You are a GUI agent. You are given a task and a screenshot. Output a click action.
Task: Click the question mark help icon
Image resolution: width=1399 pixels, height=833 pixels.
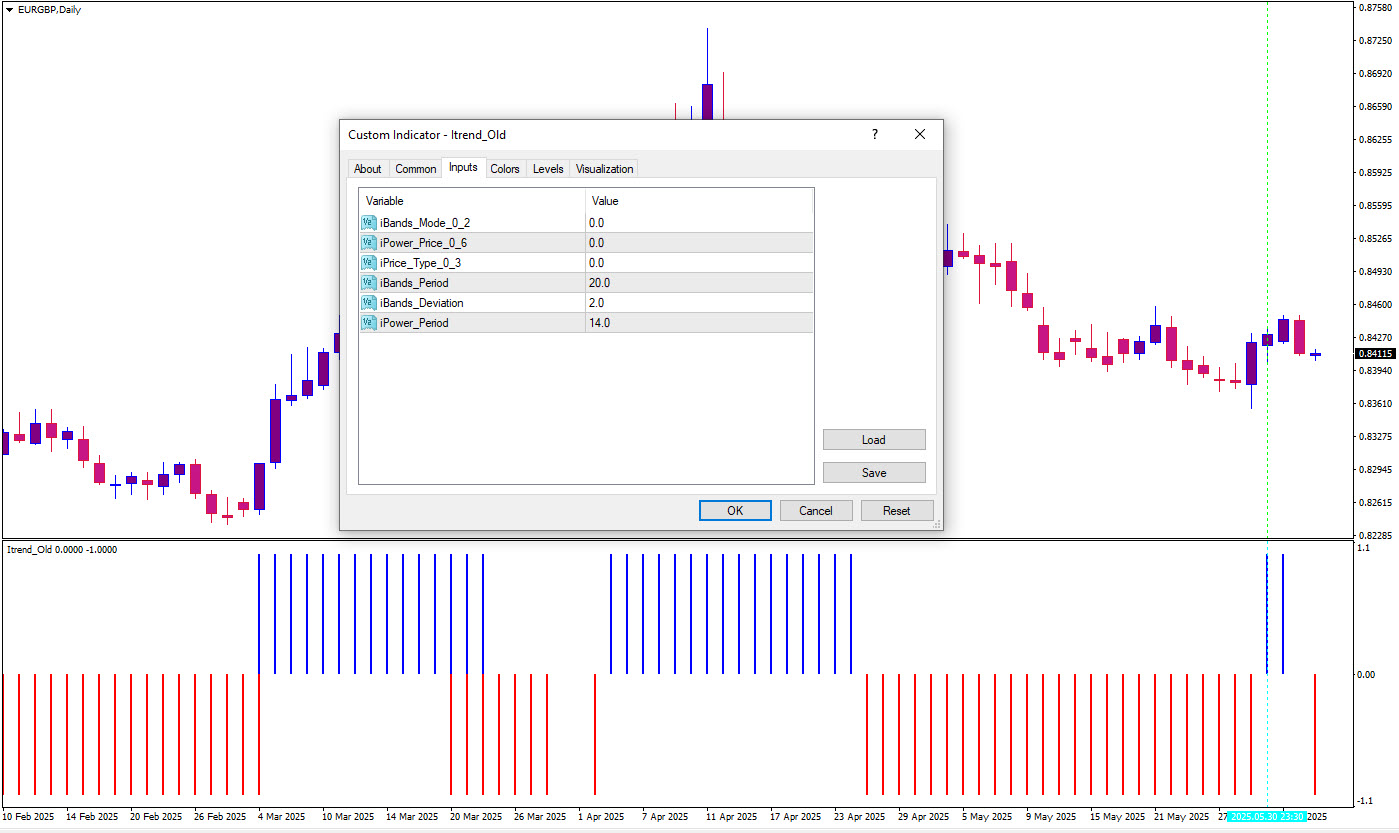[875, 134]
